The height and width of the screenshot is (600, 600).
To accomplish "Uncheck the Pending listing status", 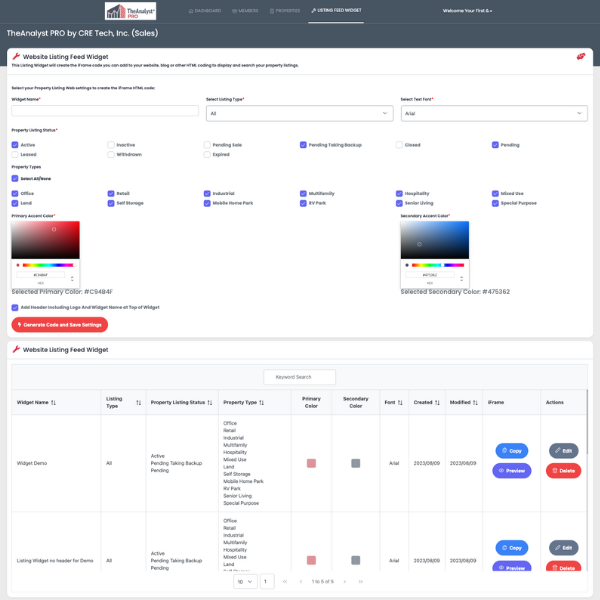I will pos(495,145).
